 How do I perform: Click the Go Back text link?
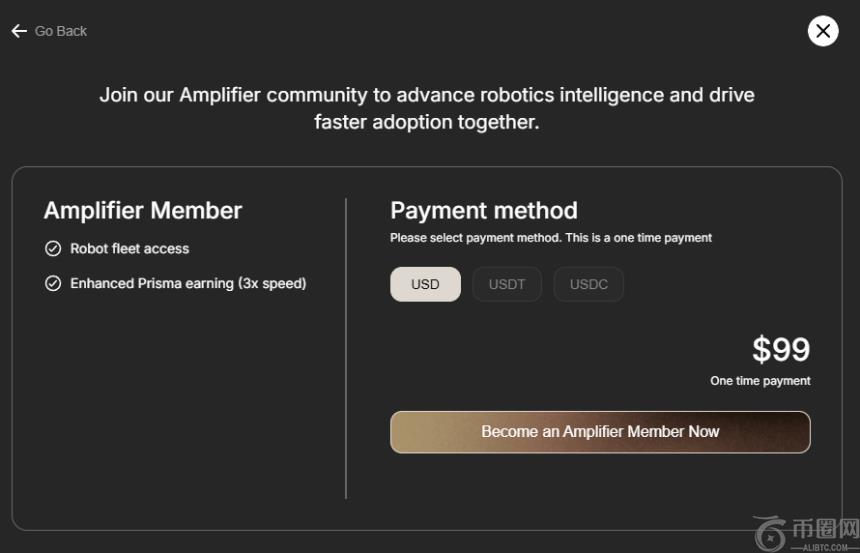click(61, 31)
